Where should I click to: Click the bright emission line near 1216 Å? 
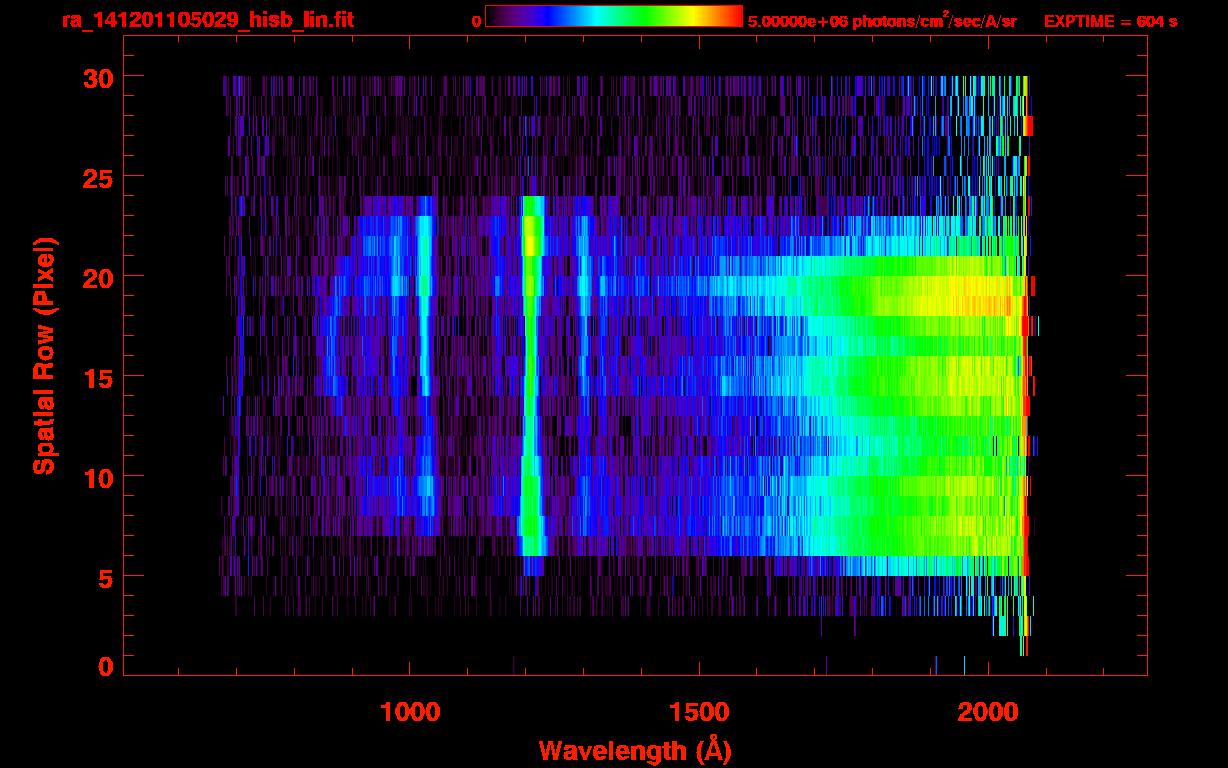tap(532, 385)
